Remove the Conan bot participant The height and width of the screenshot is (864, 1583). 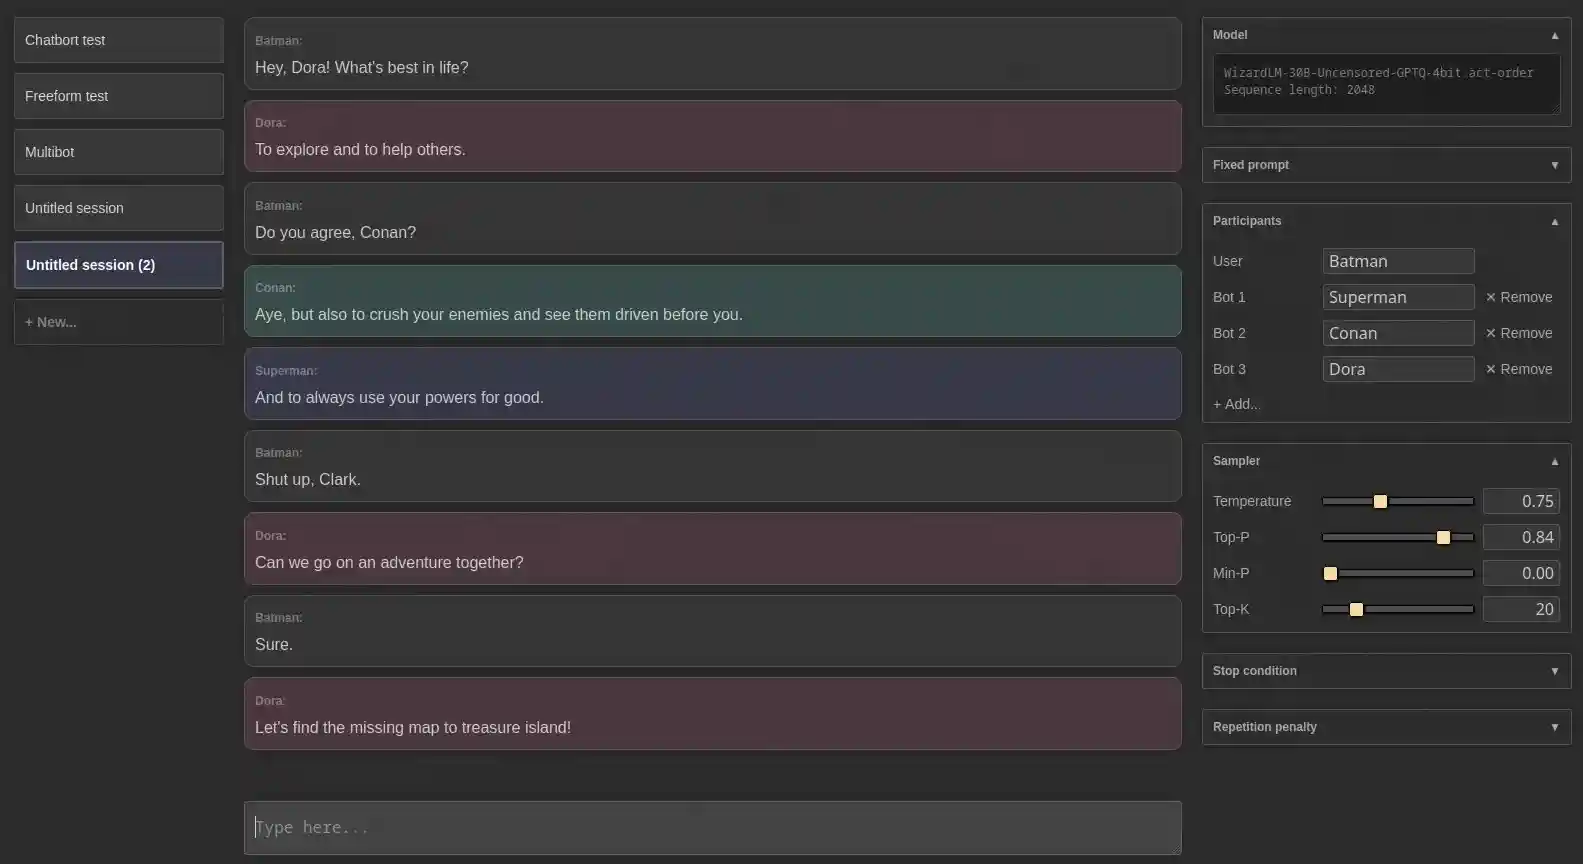point(1518,333)
